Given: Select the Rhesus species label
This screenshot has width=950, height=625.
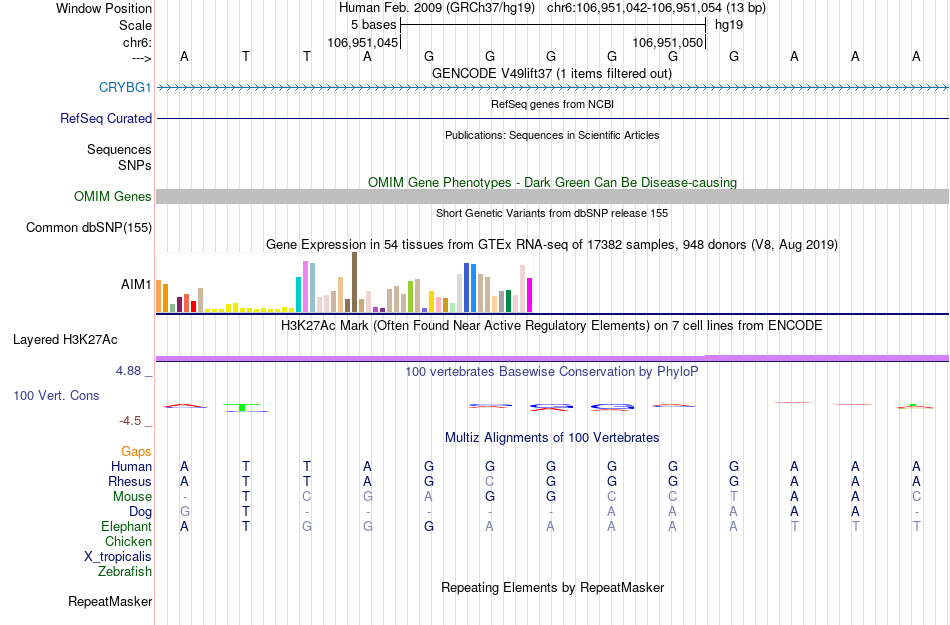Looking at the screenshot, I should [130, 481].
